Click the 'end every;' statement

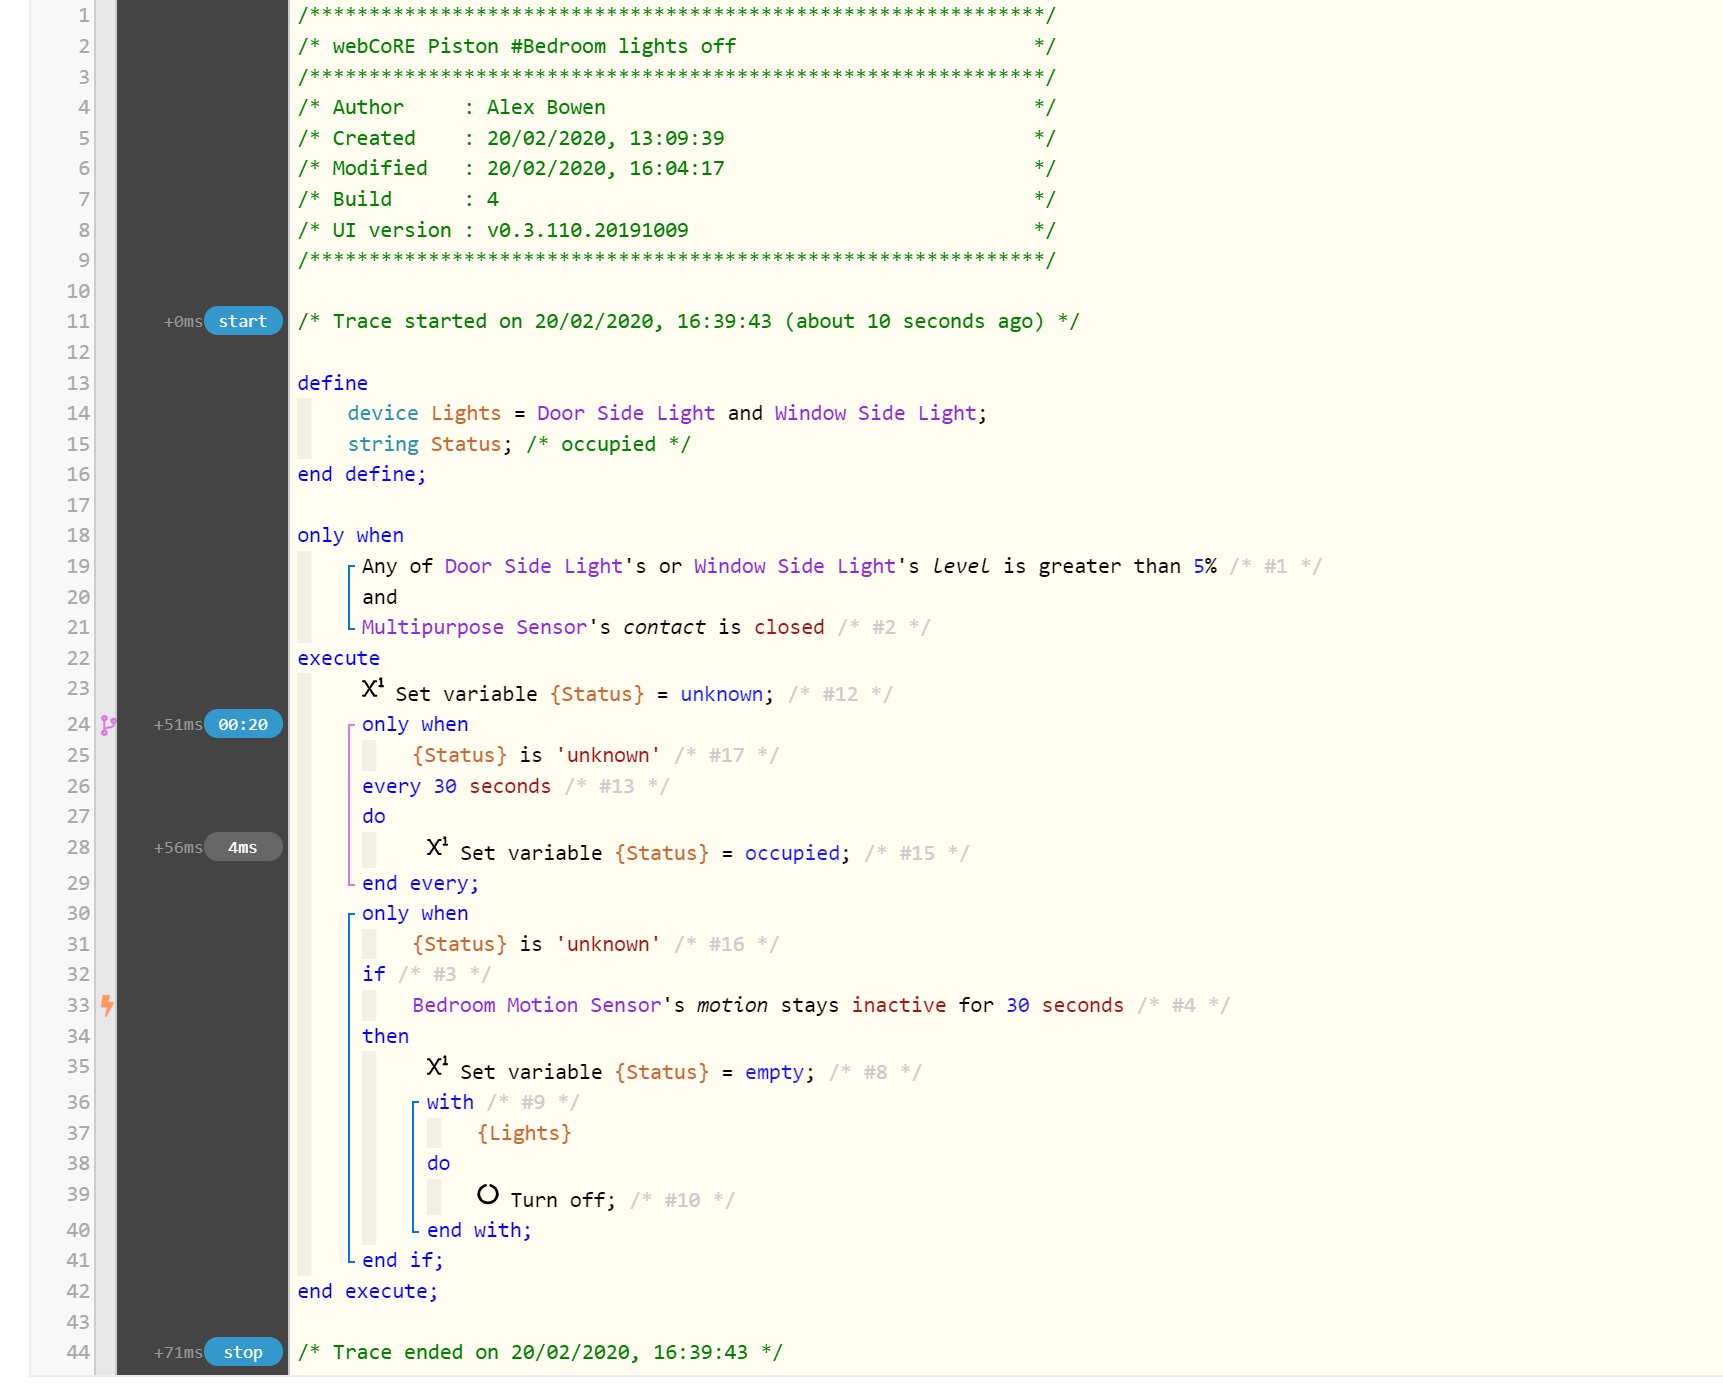(x=420, y=883)
